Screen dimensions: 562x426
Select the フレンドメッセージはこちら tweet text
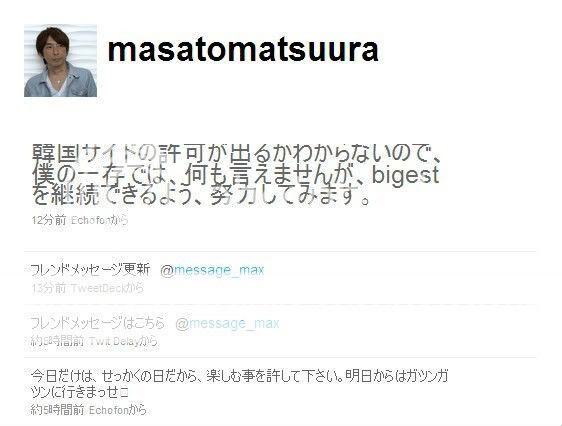coord(97,323)
